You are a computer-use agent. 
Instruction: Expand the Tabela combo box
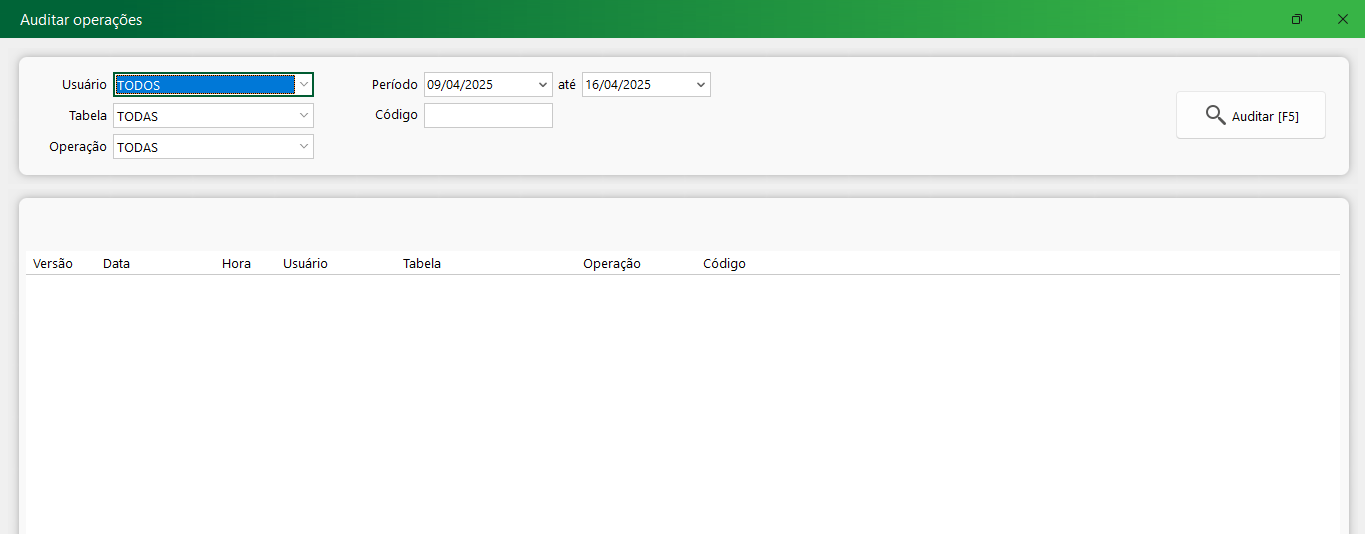[303, 116]
